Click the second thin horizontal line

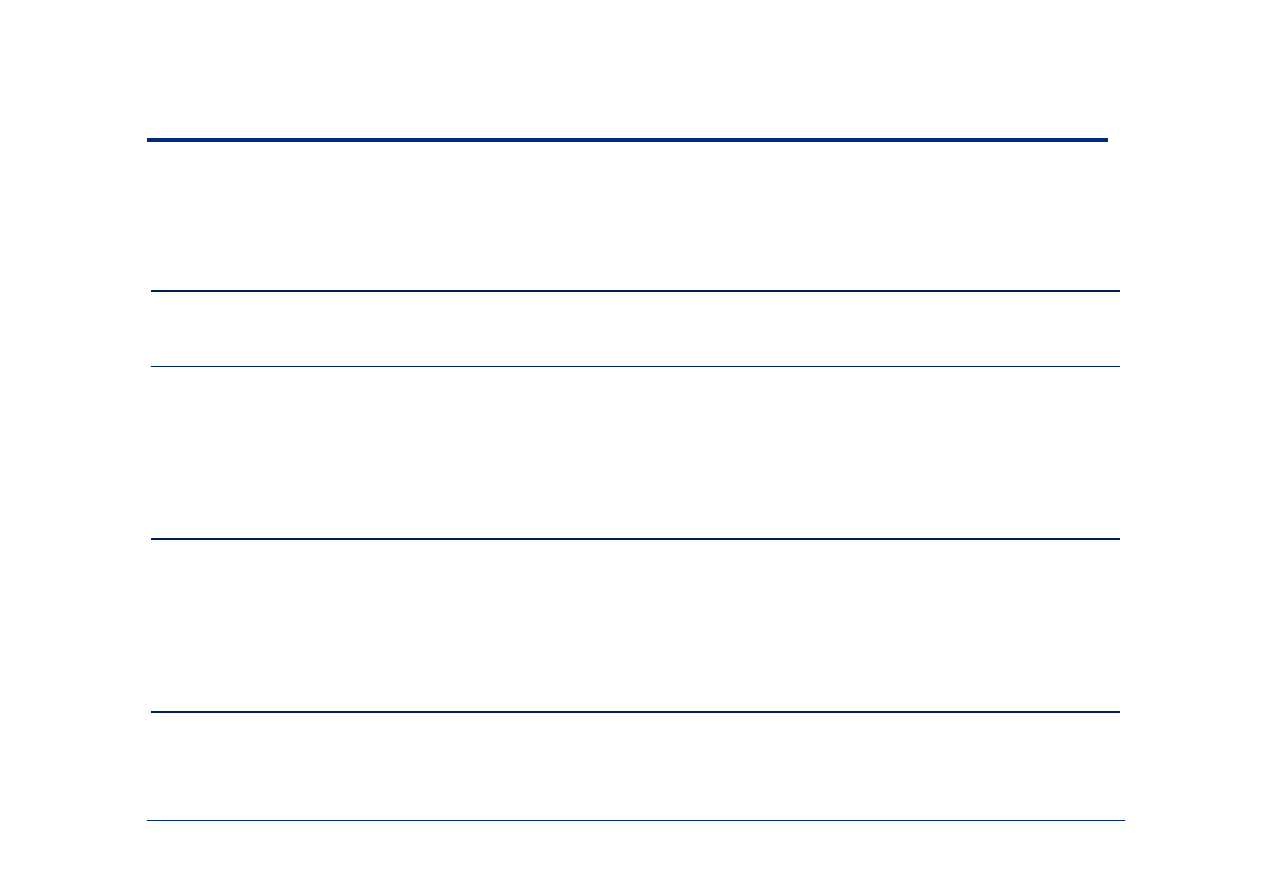pyautogui.click(x=635, y=367)
